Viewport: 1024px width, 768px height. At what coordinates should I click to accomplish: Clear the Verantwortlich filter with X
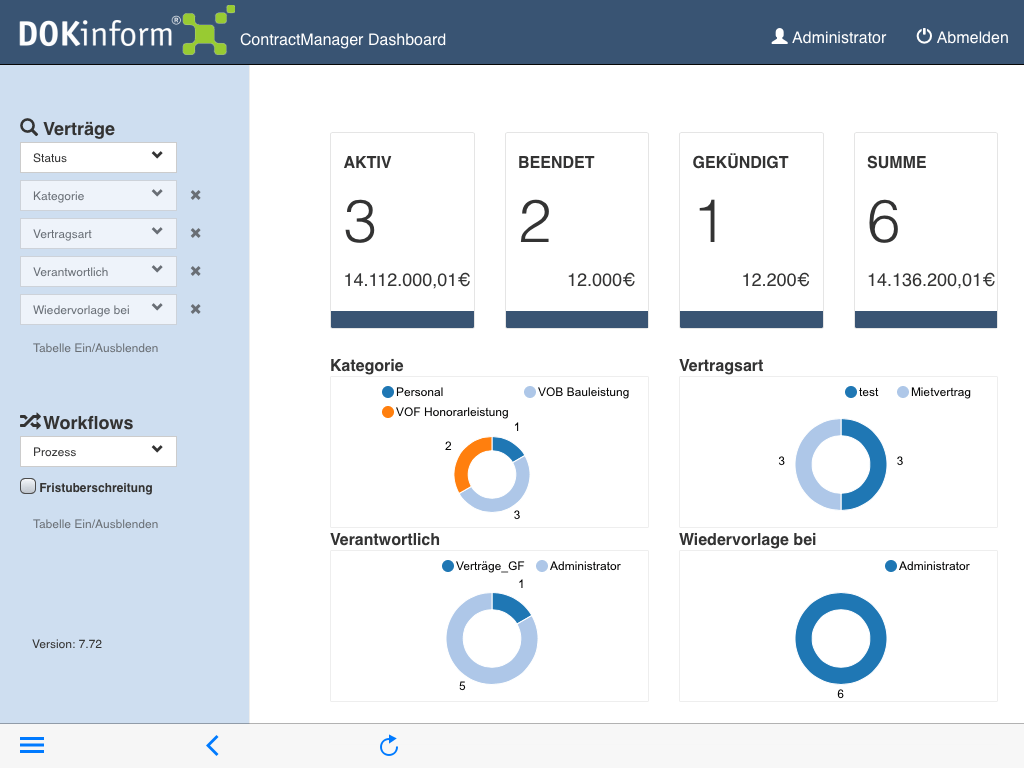pos(196,271)
